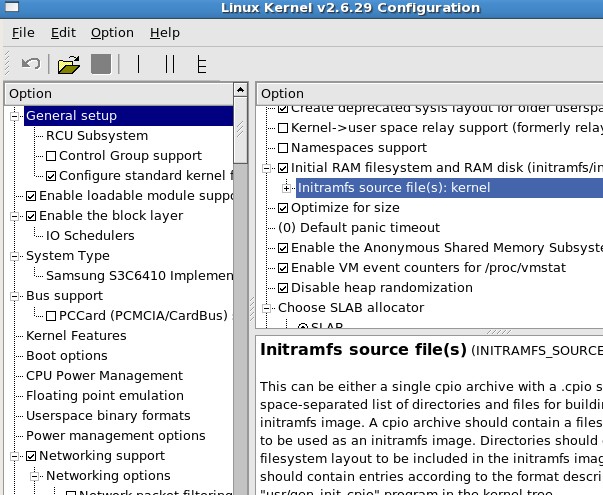Open the Option menu
Image resolution: width=603 pixels, height=495 pixels.
[x=112, y=32]
